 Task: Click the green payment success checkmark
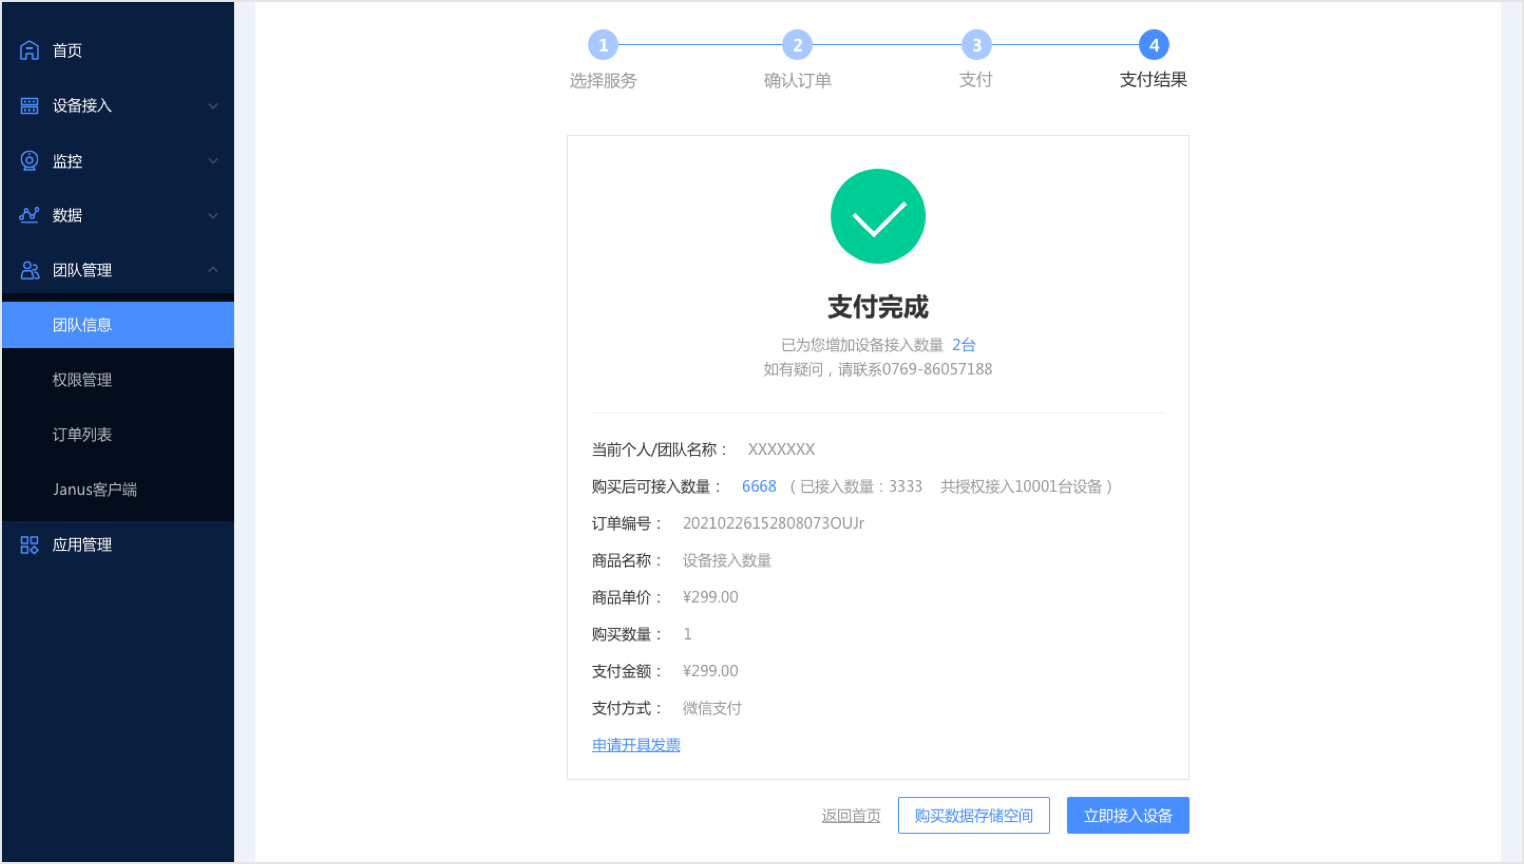pos(878,217)
